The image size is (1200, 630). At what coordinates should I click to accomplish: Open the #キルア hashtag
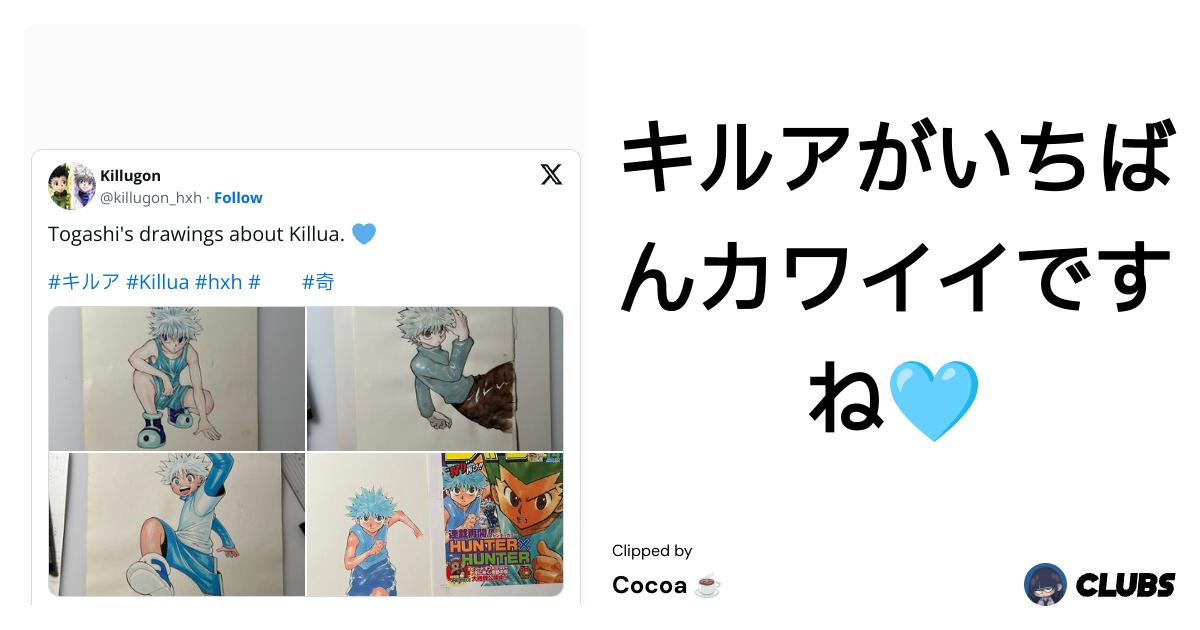[84, 282]
